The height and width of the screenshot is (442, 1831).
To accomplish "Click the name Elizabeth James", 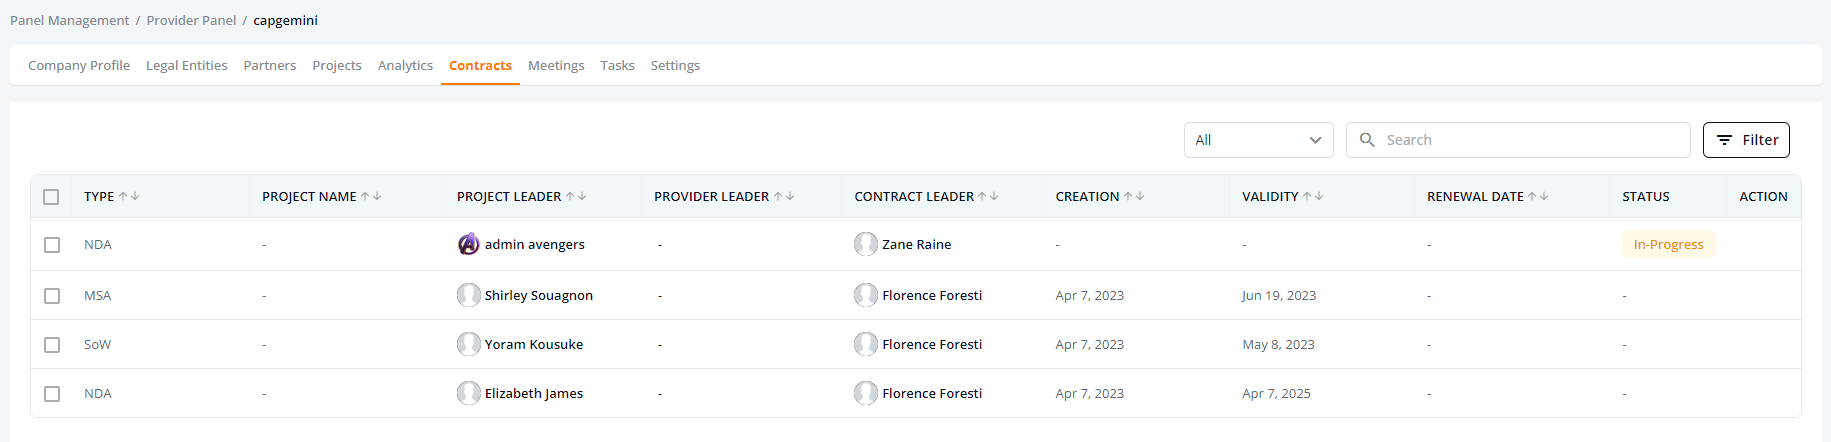I will [x=534, y=393].
